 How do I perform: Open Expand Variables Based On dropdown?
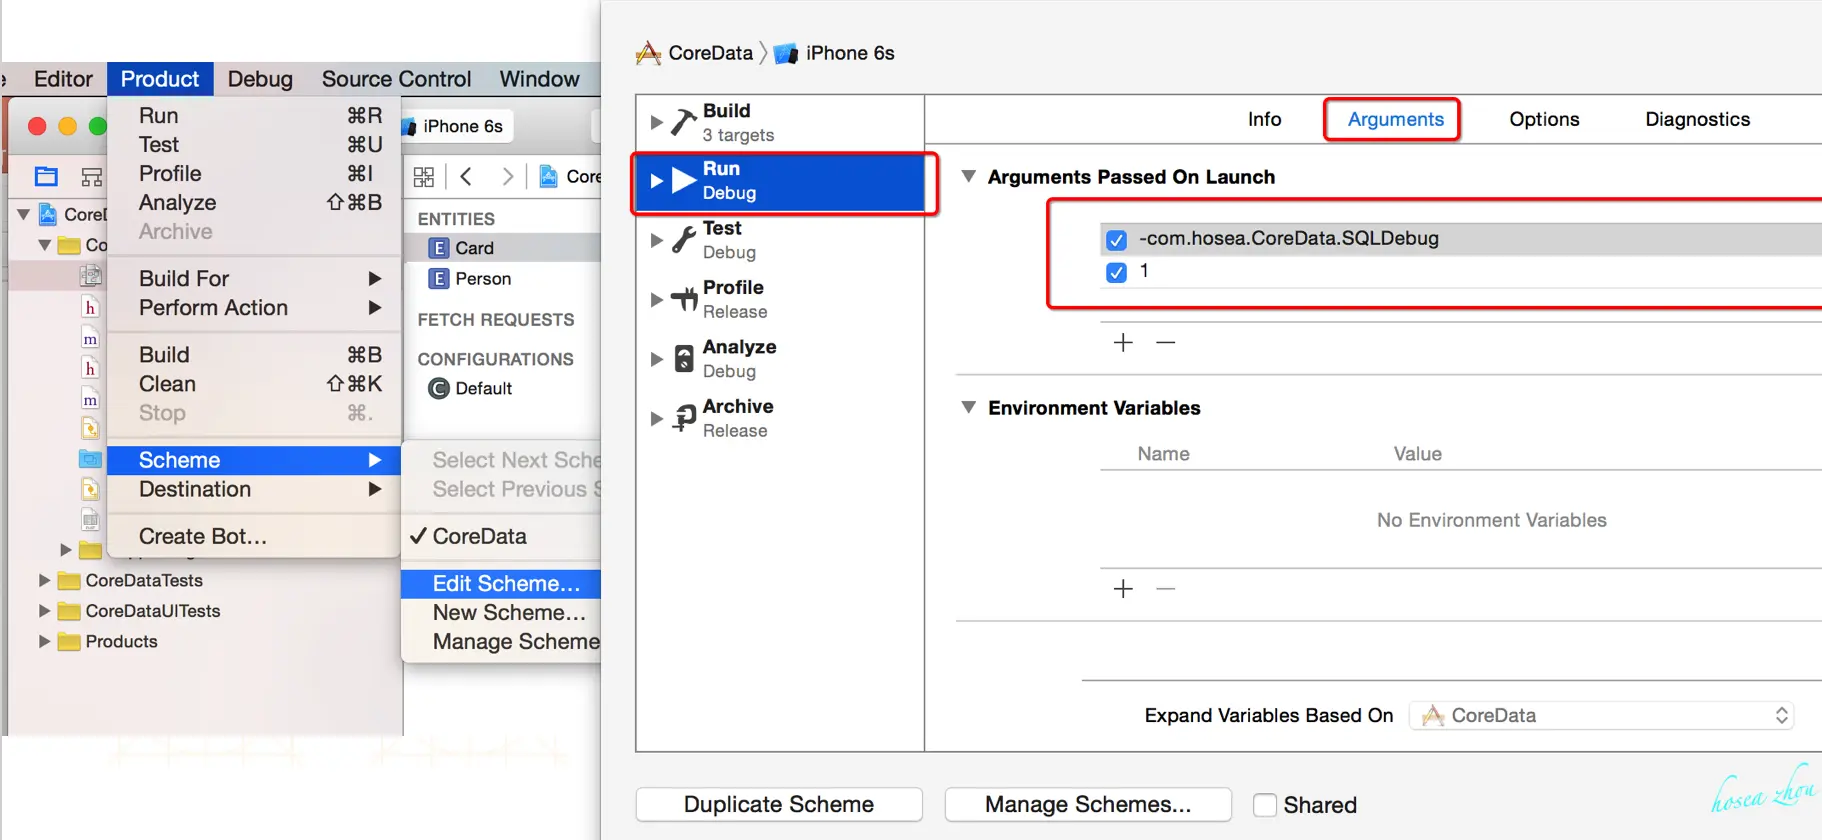pos(1601,715)
